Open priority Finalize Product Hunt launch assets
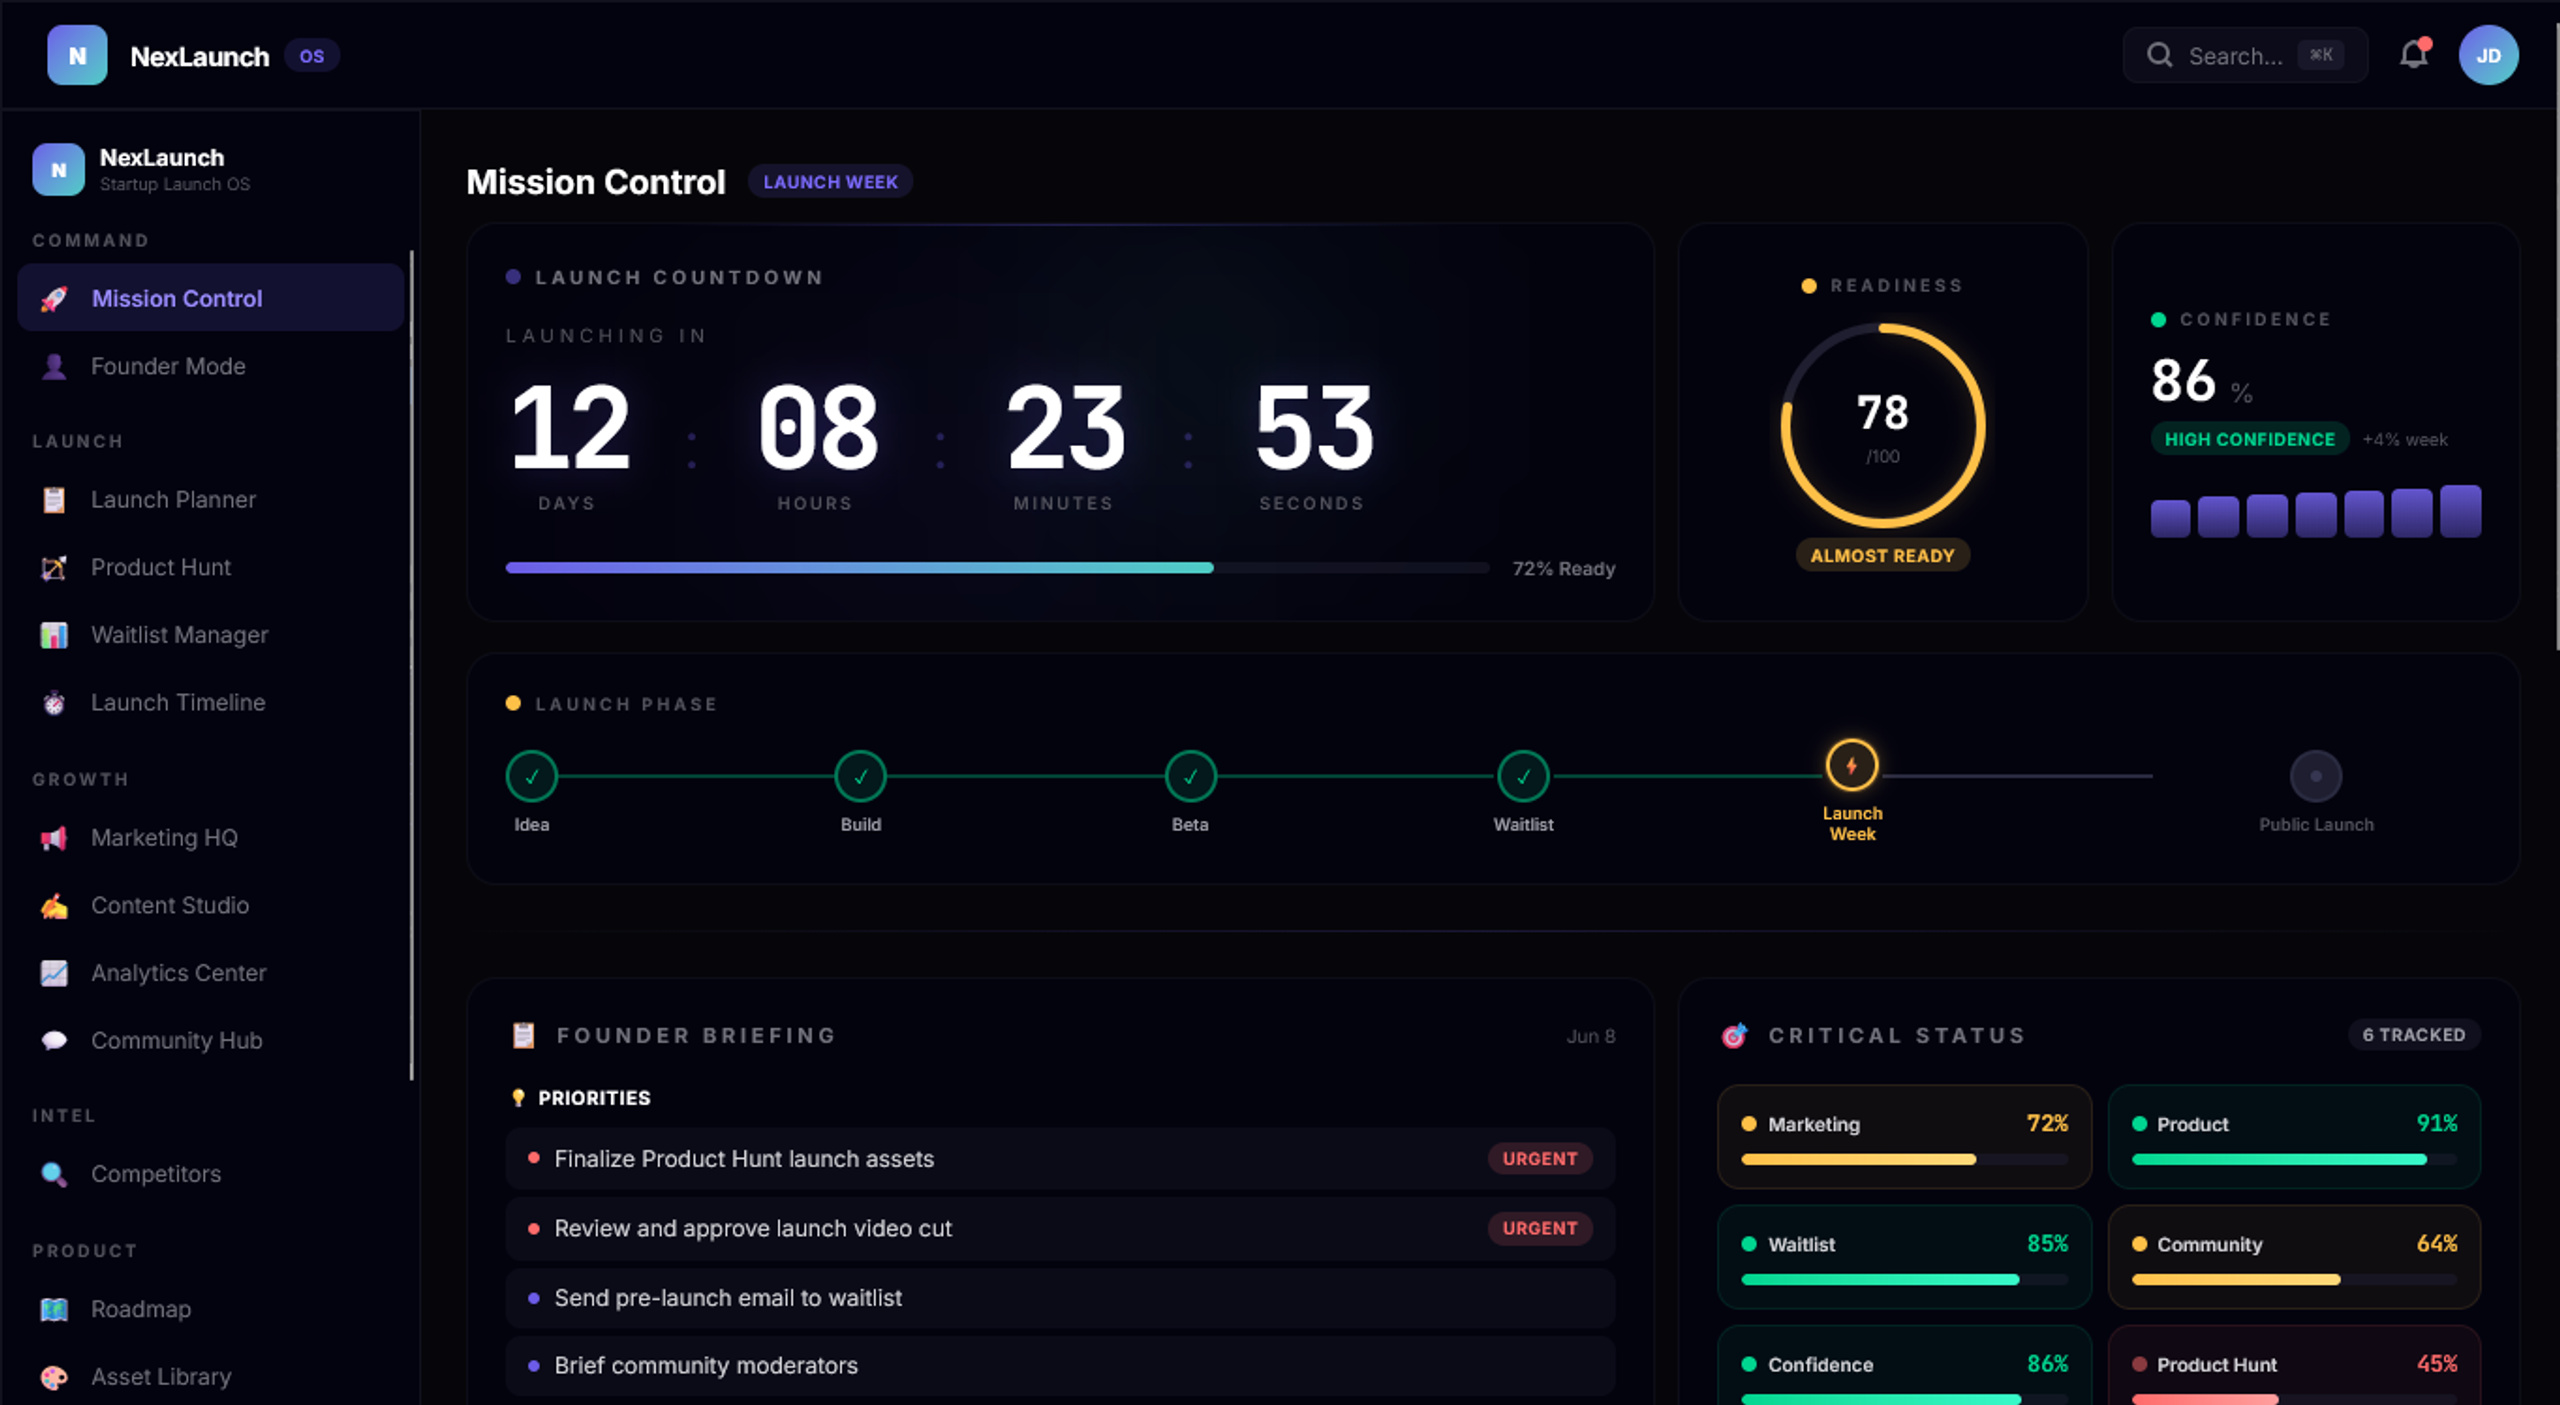Screen dimensions: 2560x1405 click(x=1060, y=1159)
